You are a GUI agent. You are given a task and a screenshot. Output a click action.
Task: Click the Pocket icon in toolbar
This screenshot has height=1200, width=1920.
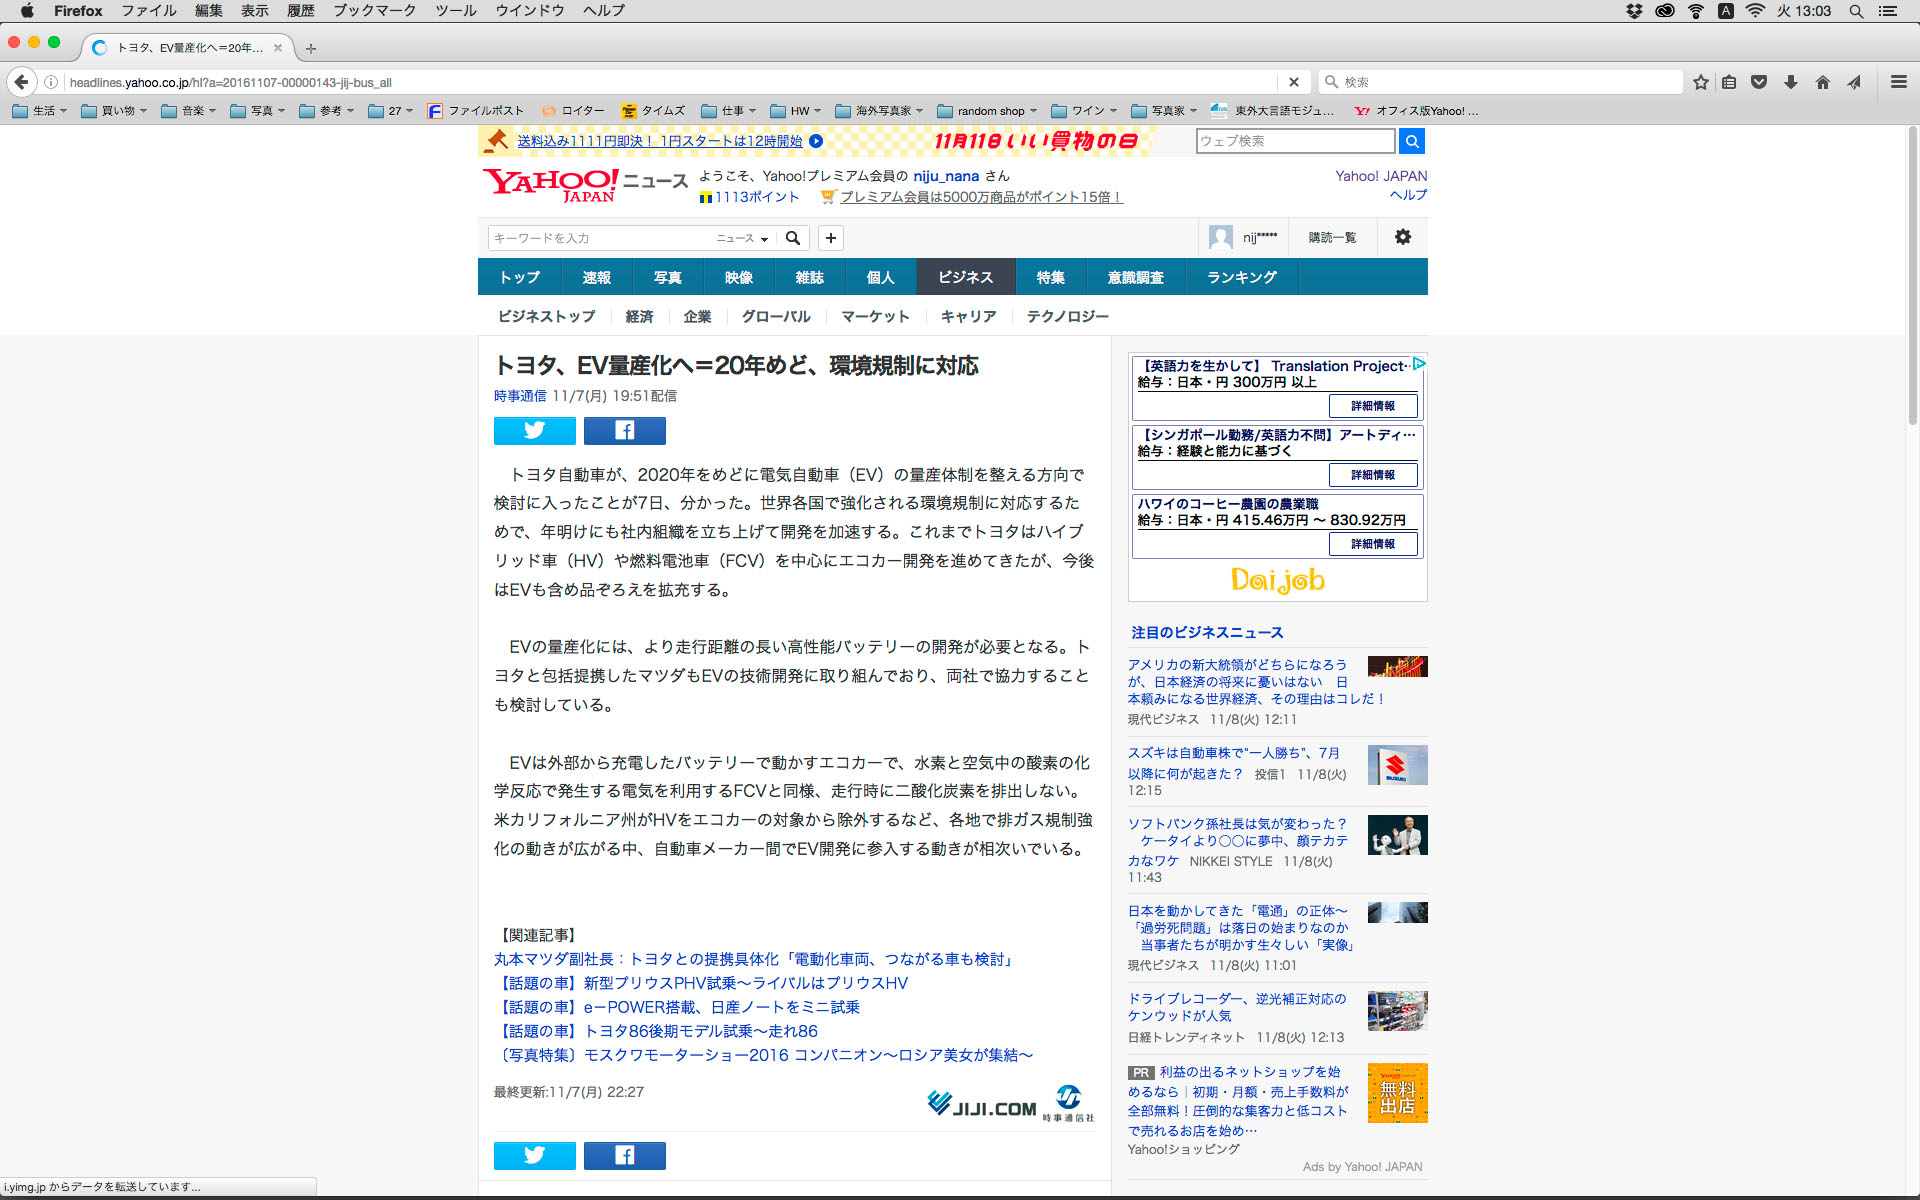point(1759,82)
